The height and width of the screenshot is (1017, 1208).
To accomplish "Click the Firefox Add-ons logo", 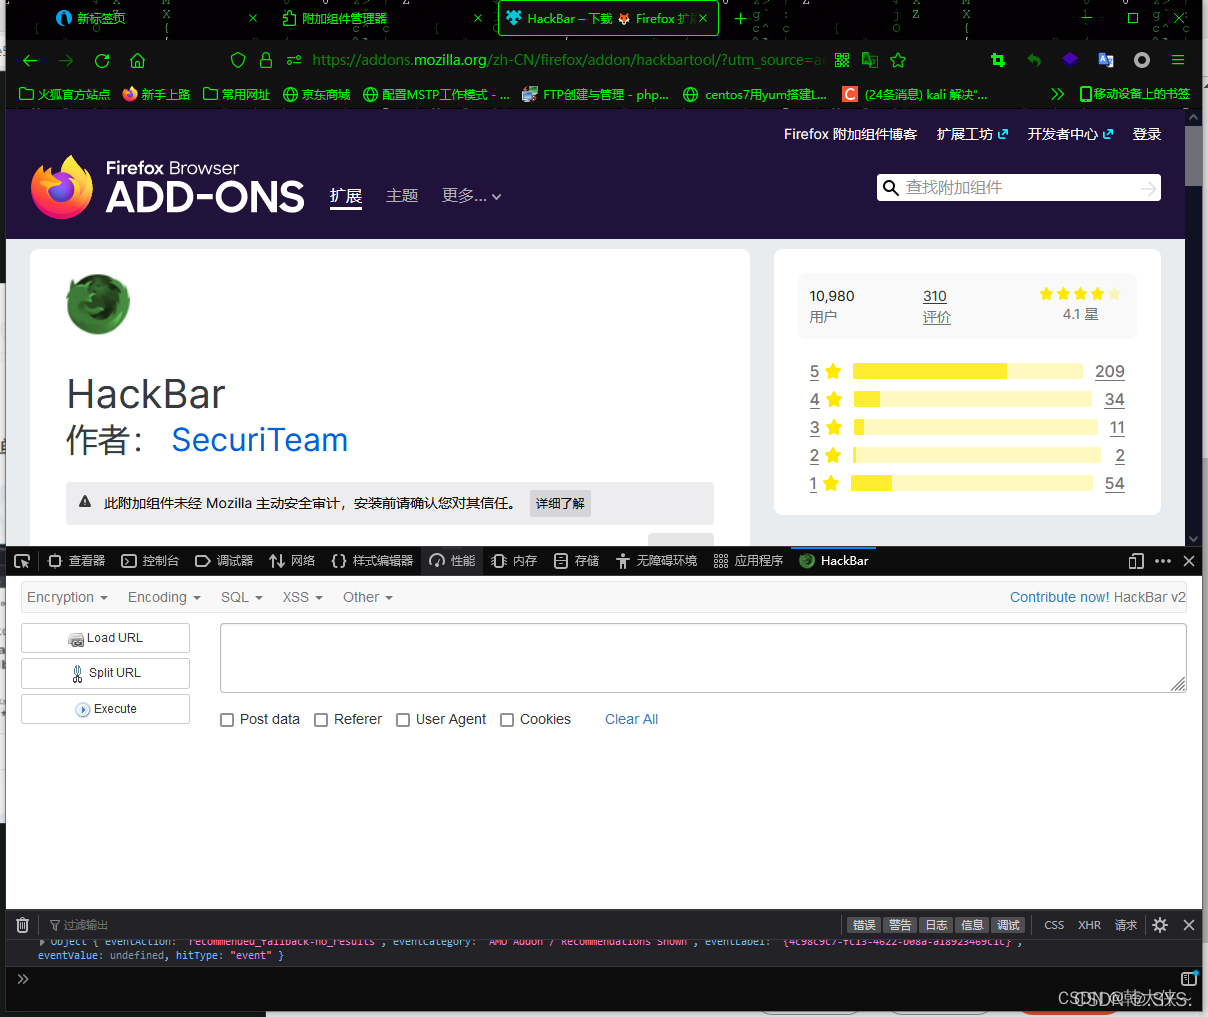I will (x=167, y=187).
